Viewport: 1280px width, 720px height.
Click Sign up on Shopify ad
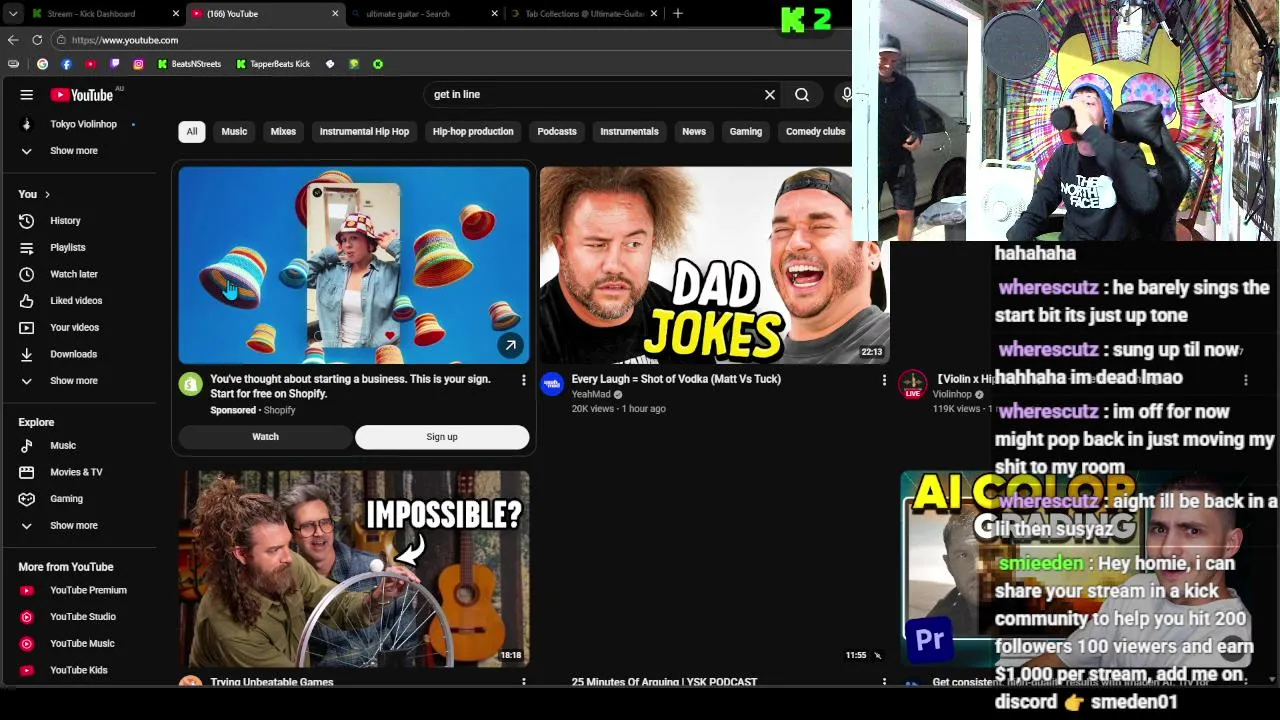[442, 437]
